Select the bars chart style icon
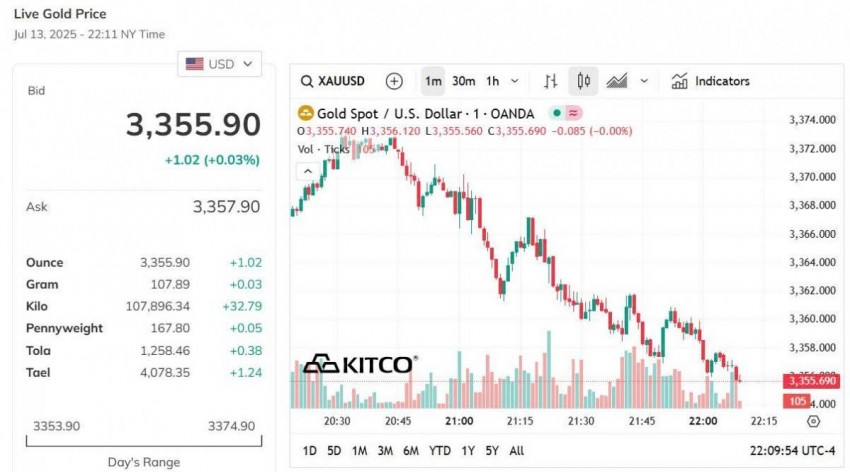This screenshot has width=850, height=472. (x=550, y=81)
